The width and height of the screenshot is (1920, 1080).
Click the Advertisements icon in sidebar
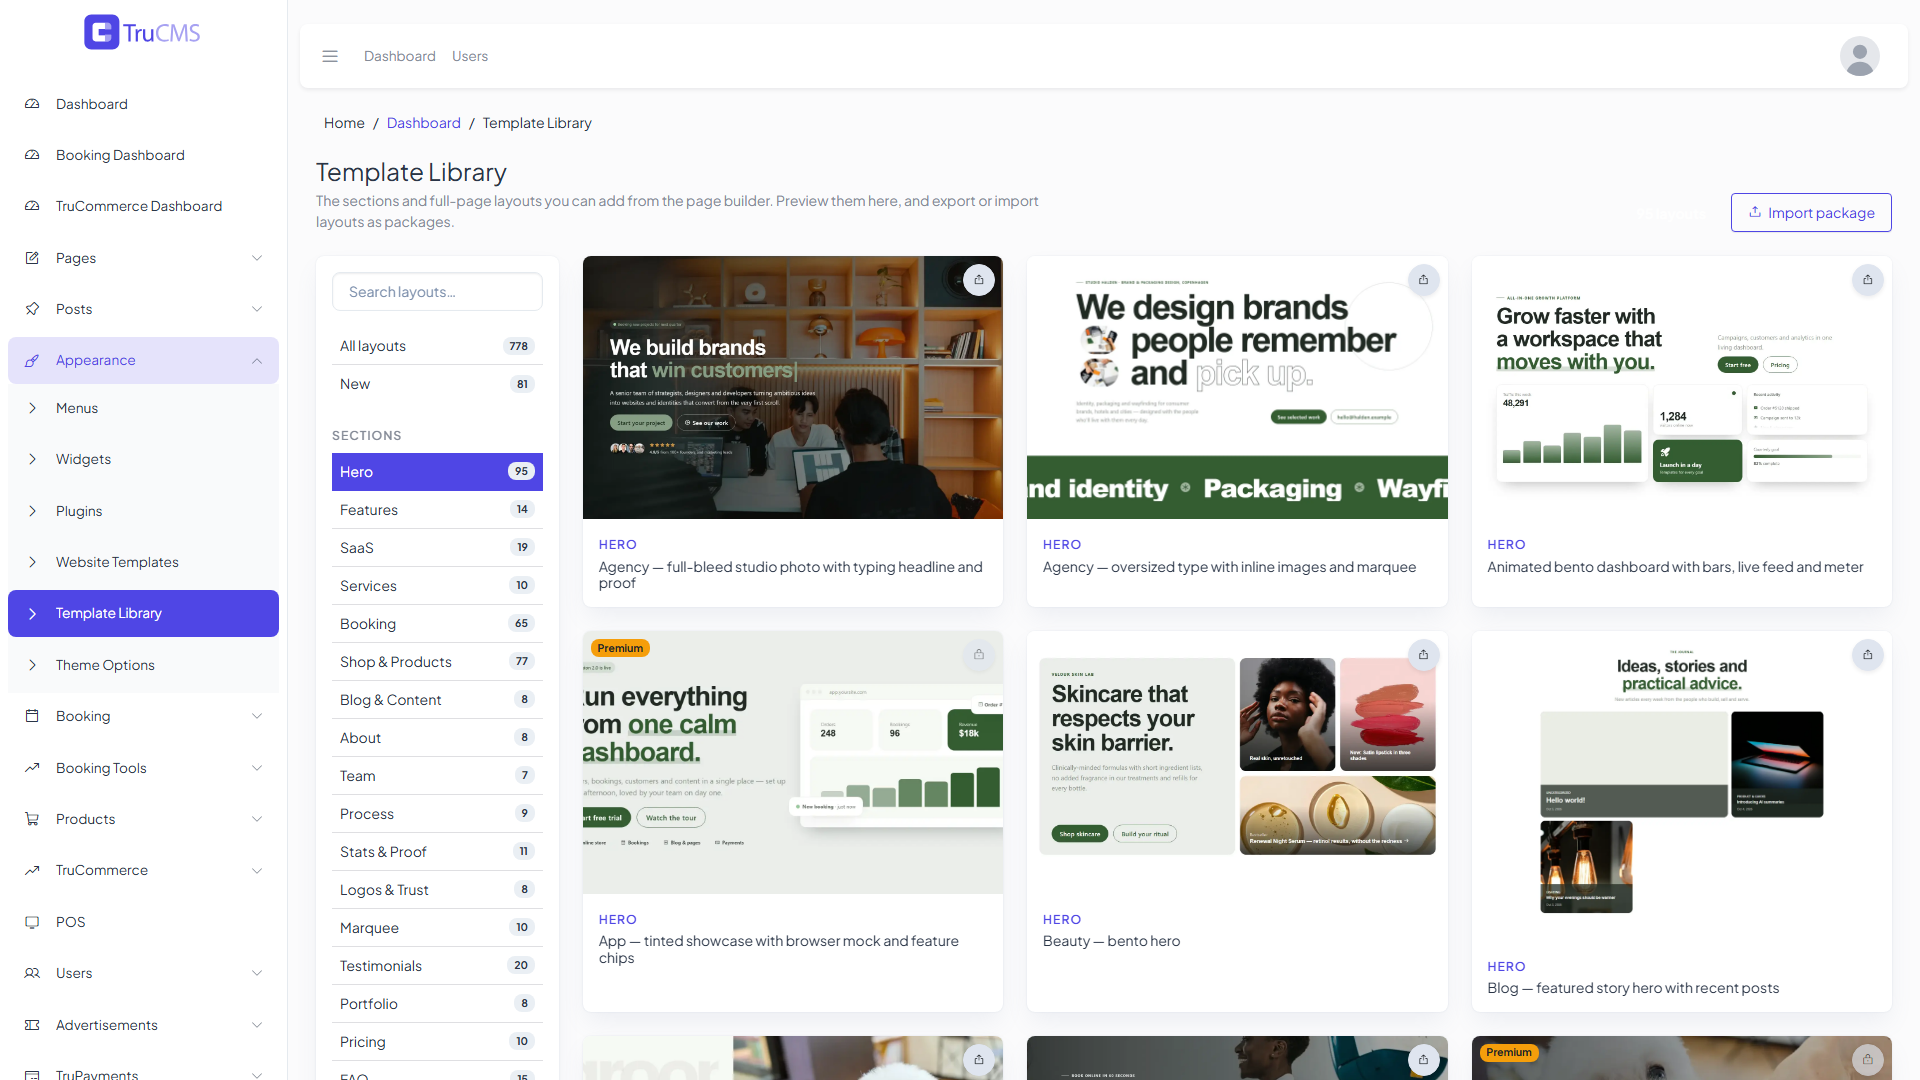pos(32,1025)
